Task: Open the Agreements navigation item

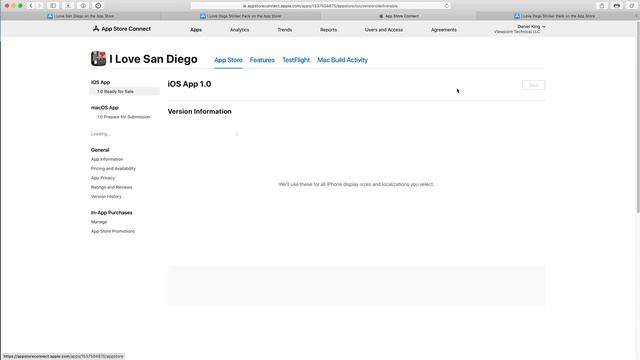Action: tap(444, 30)
